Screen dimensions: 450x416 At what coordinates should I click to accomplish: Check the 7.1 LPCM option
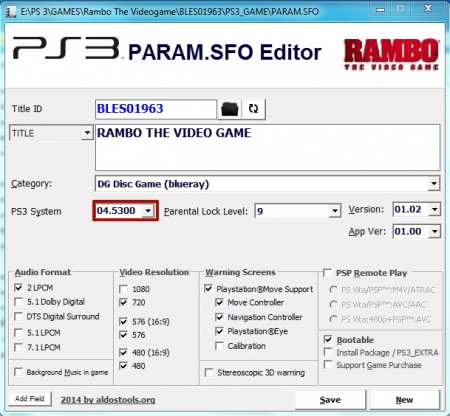pyautogui.click(x=18, y=347)
